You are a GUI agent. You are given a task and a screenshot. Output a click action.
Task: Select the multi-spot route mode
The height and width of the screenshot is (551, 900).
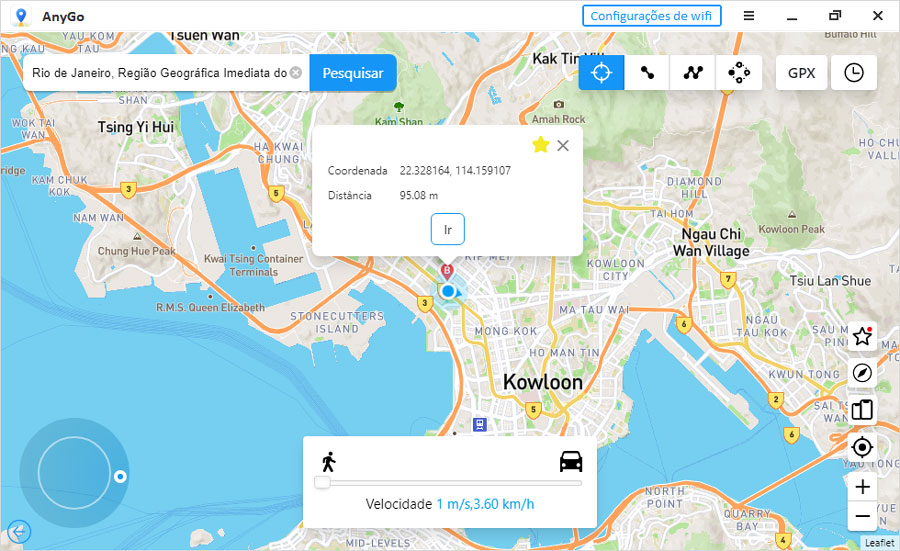[693, 73]
